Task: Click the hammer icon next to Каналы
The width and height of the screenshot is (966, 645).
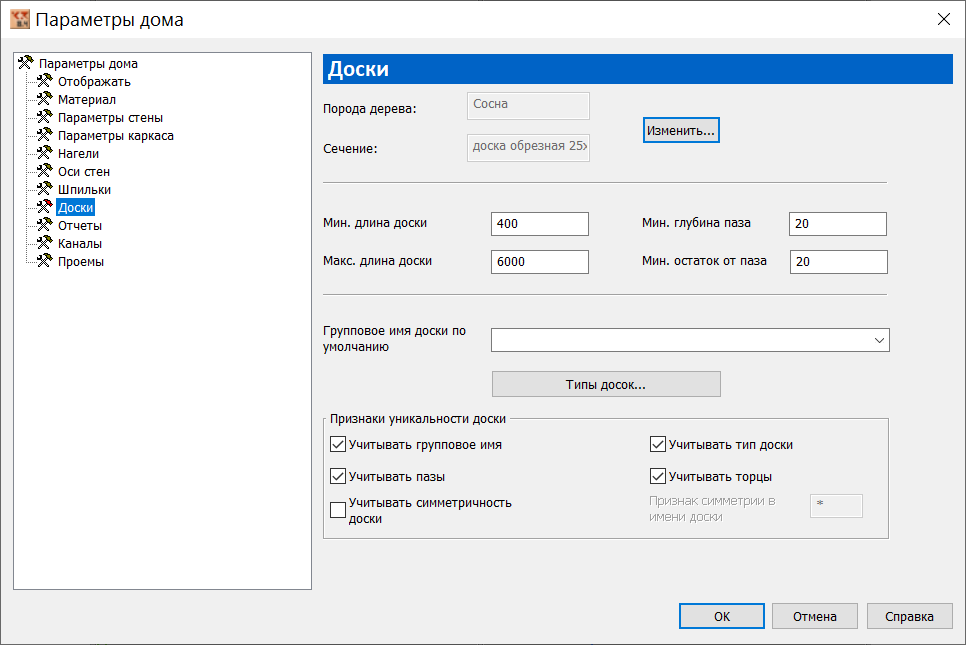Action: [44, 243]
